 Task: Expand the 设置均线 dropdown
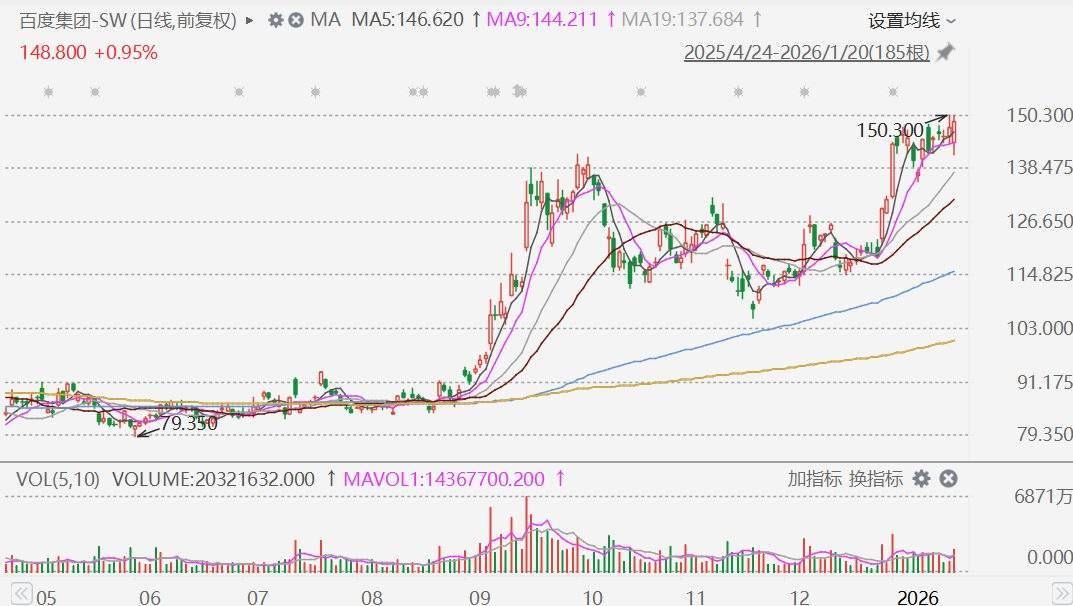(911, 20)
